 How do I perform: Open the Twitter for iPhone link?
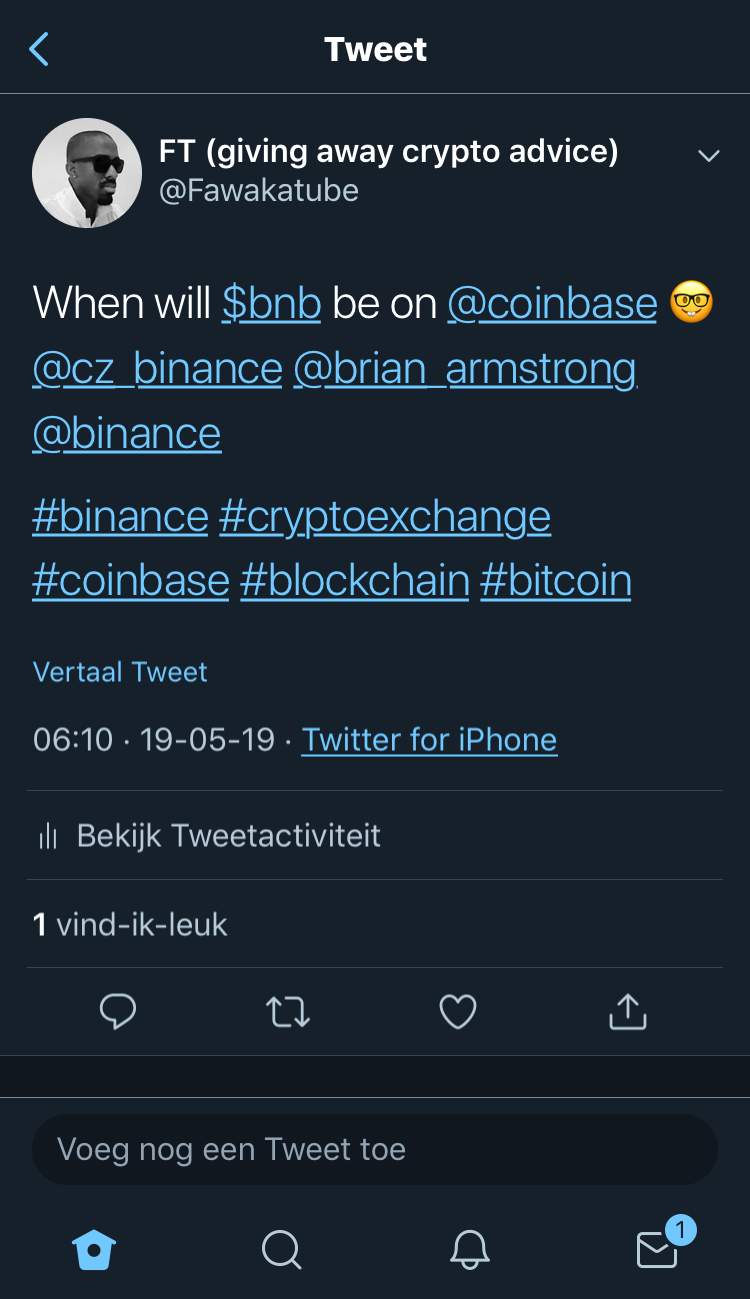point(429,740)
